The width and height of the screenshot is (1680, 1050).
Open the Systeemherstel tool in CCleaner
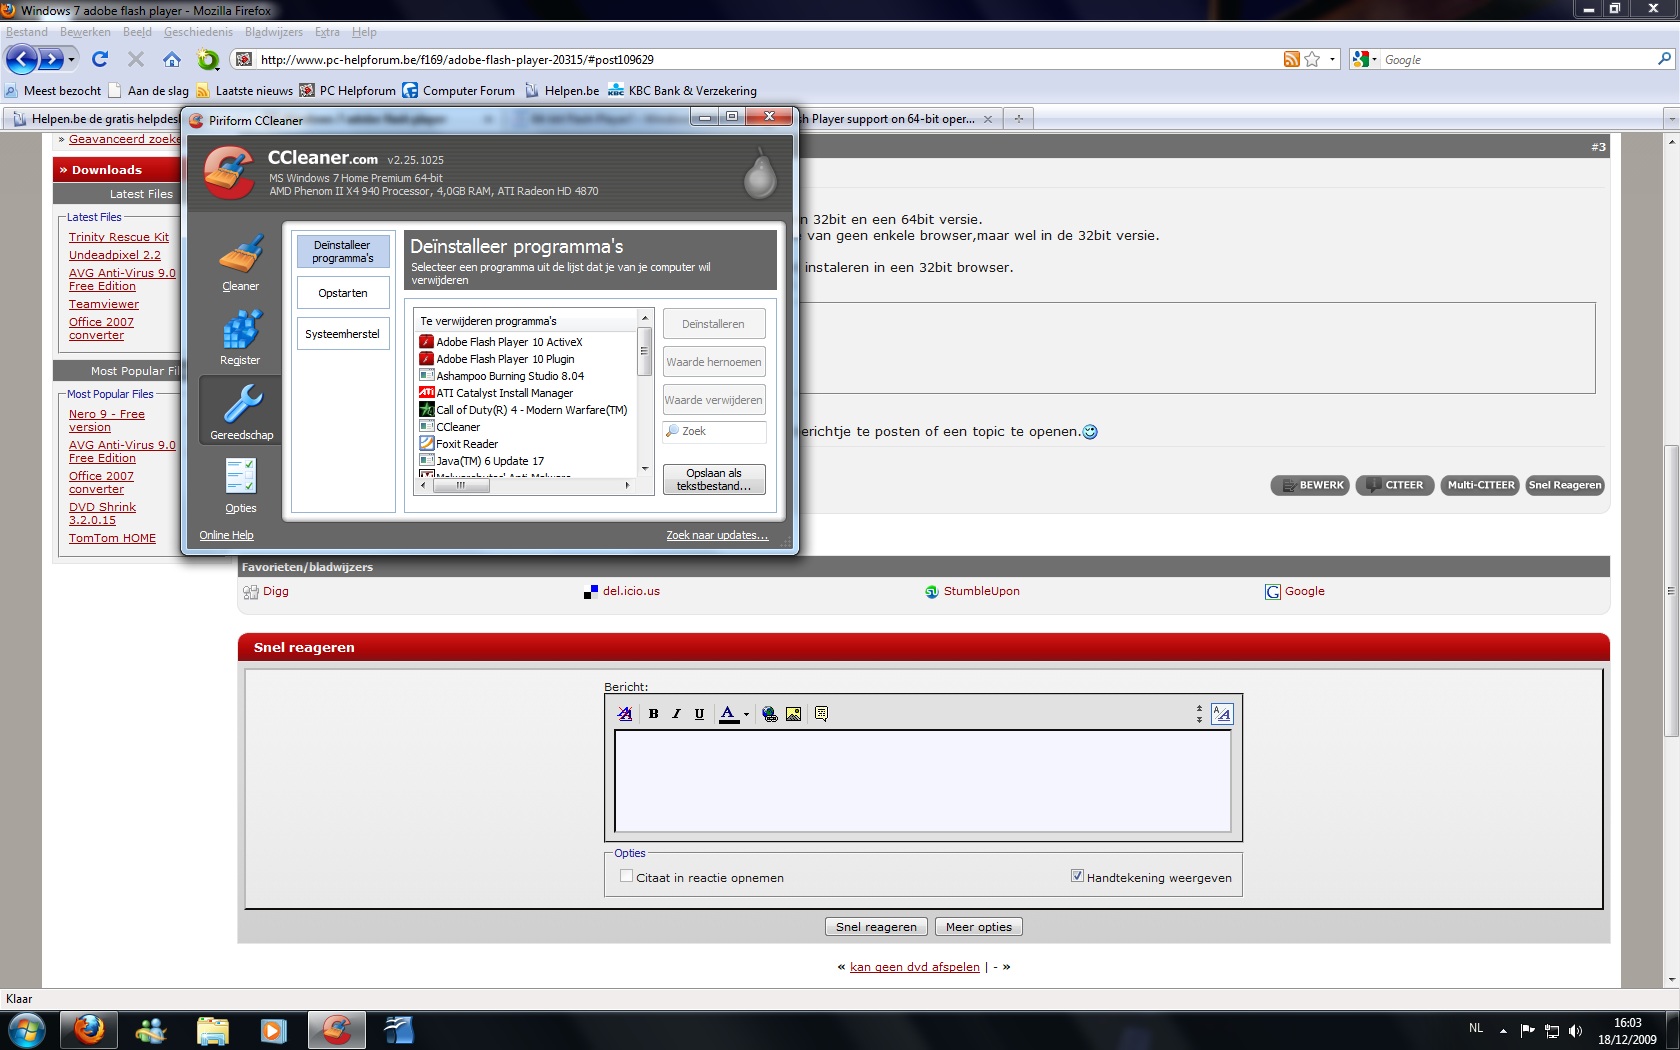coord(343,334)
